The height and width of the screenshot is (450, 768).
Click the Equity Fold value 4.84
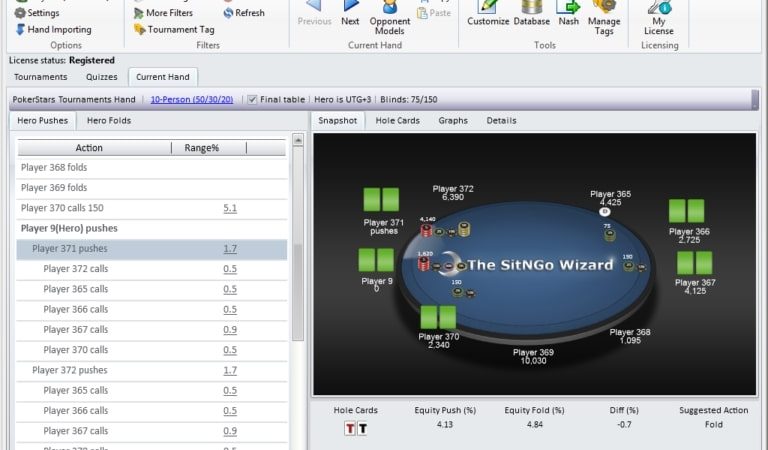click(x=534, y=425)
